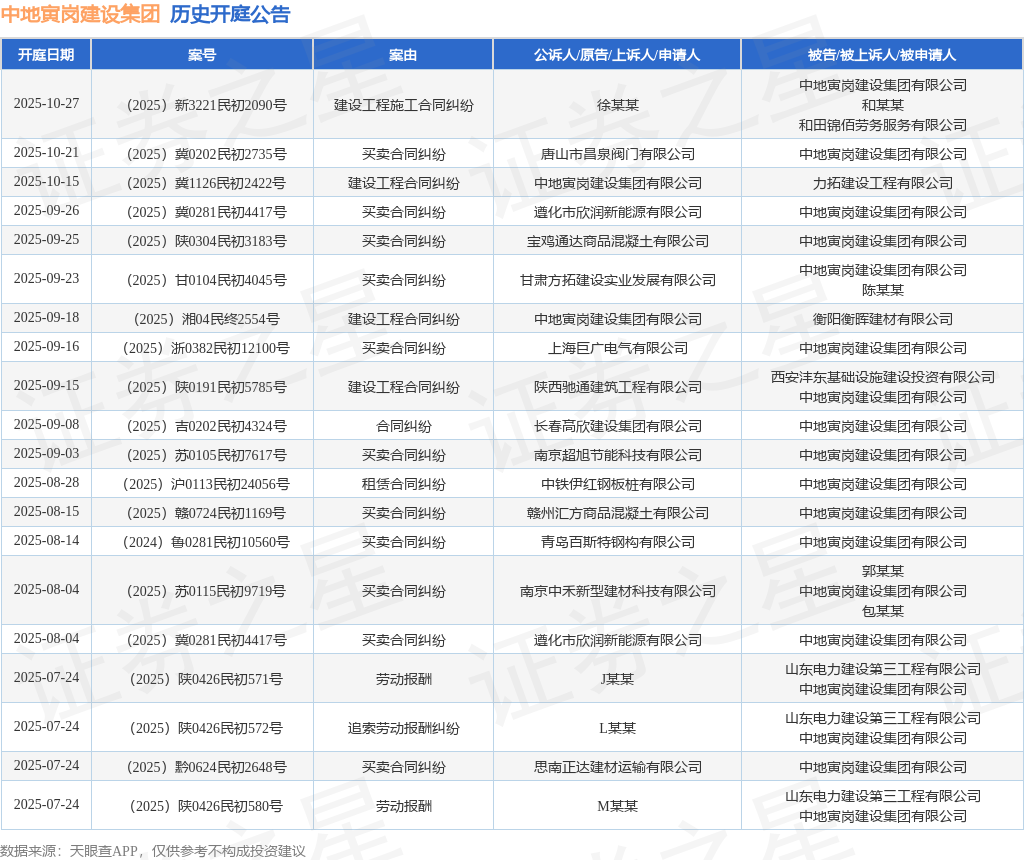Click the 被告/被上诉人/被申请人 column header

click(882, 55)
